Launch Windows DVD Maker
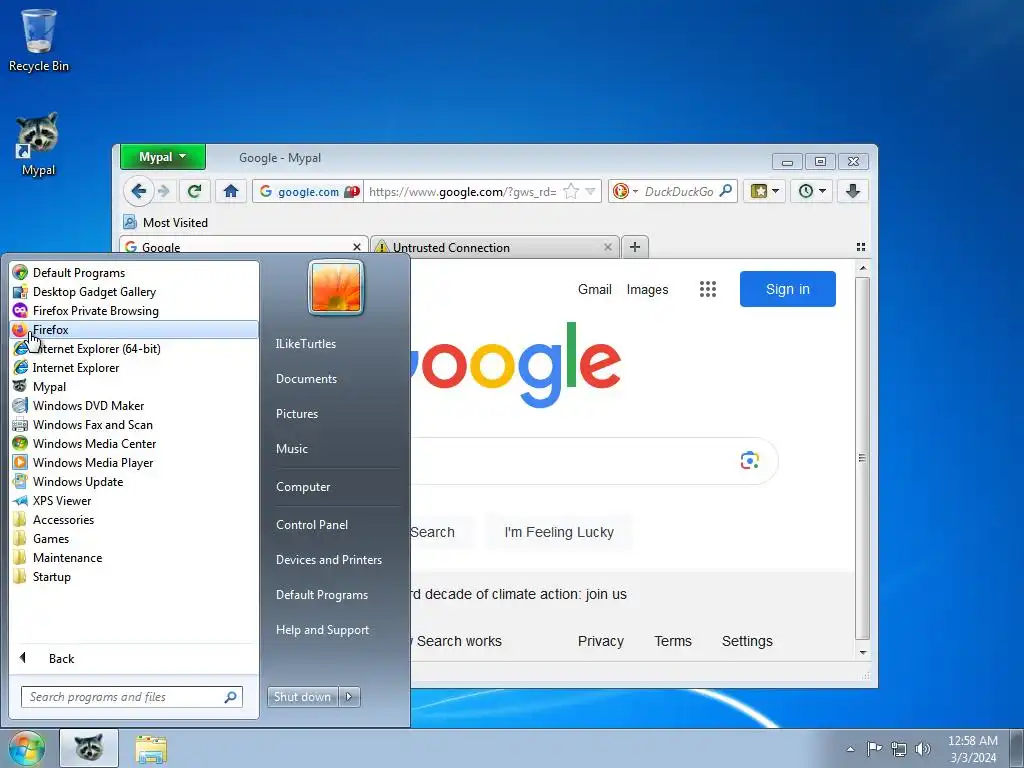This screenshot has width=1024, height=768. (x=134, y=406)
